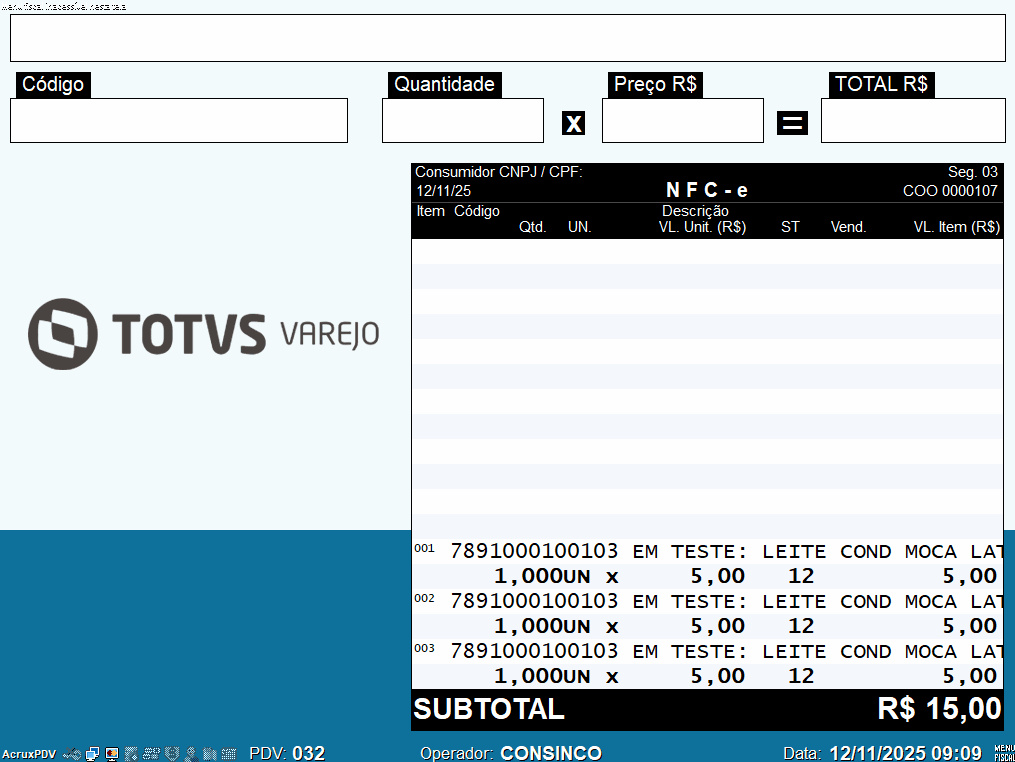Click the Código label
Screen dimensions: 1015x762
(x=53, y=85)
